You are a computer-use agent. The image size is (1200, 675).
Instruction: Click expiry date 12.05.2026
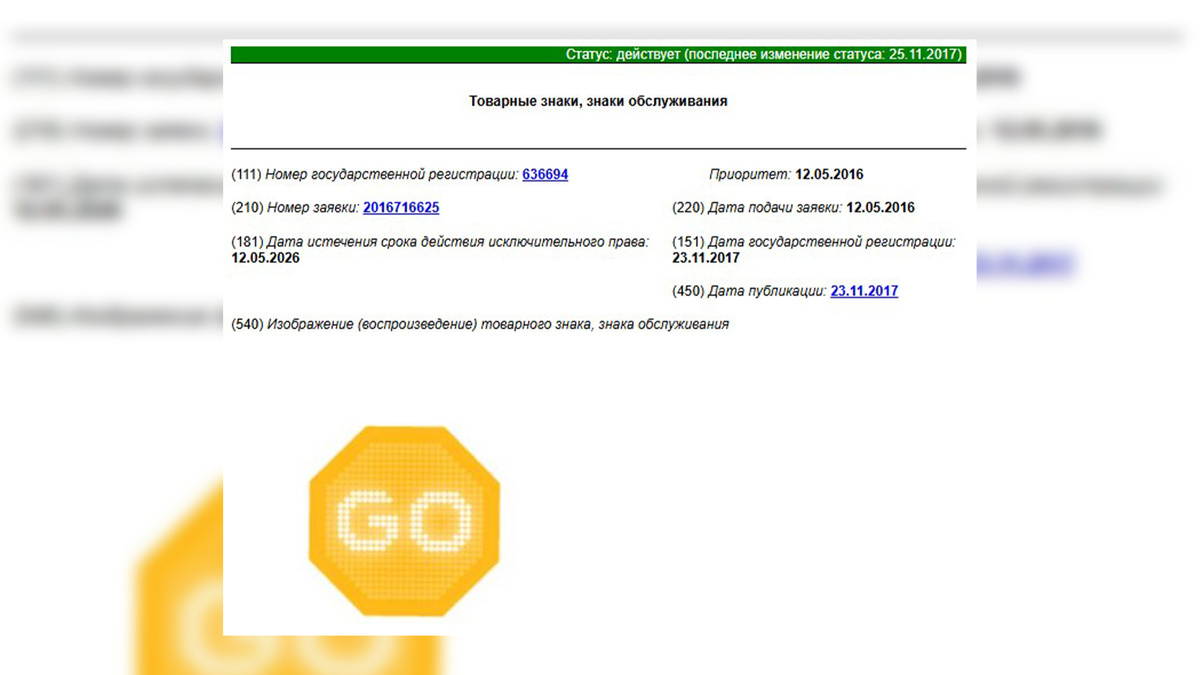(x=265, y=257)
